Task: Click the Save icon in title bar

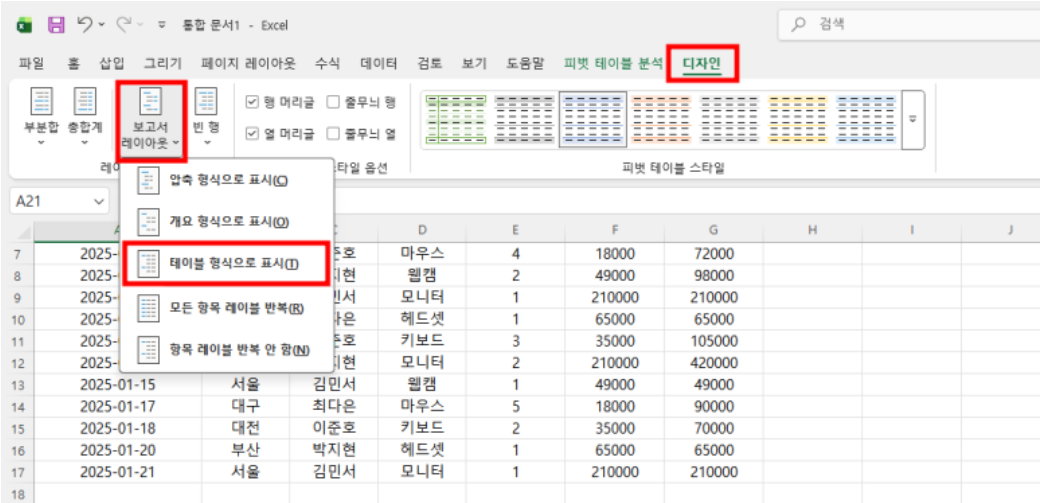Action: 56,24
